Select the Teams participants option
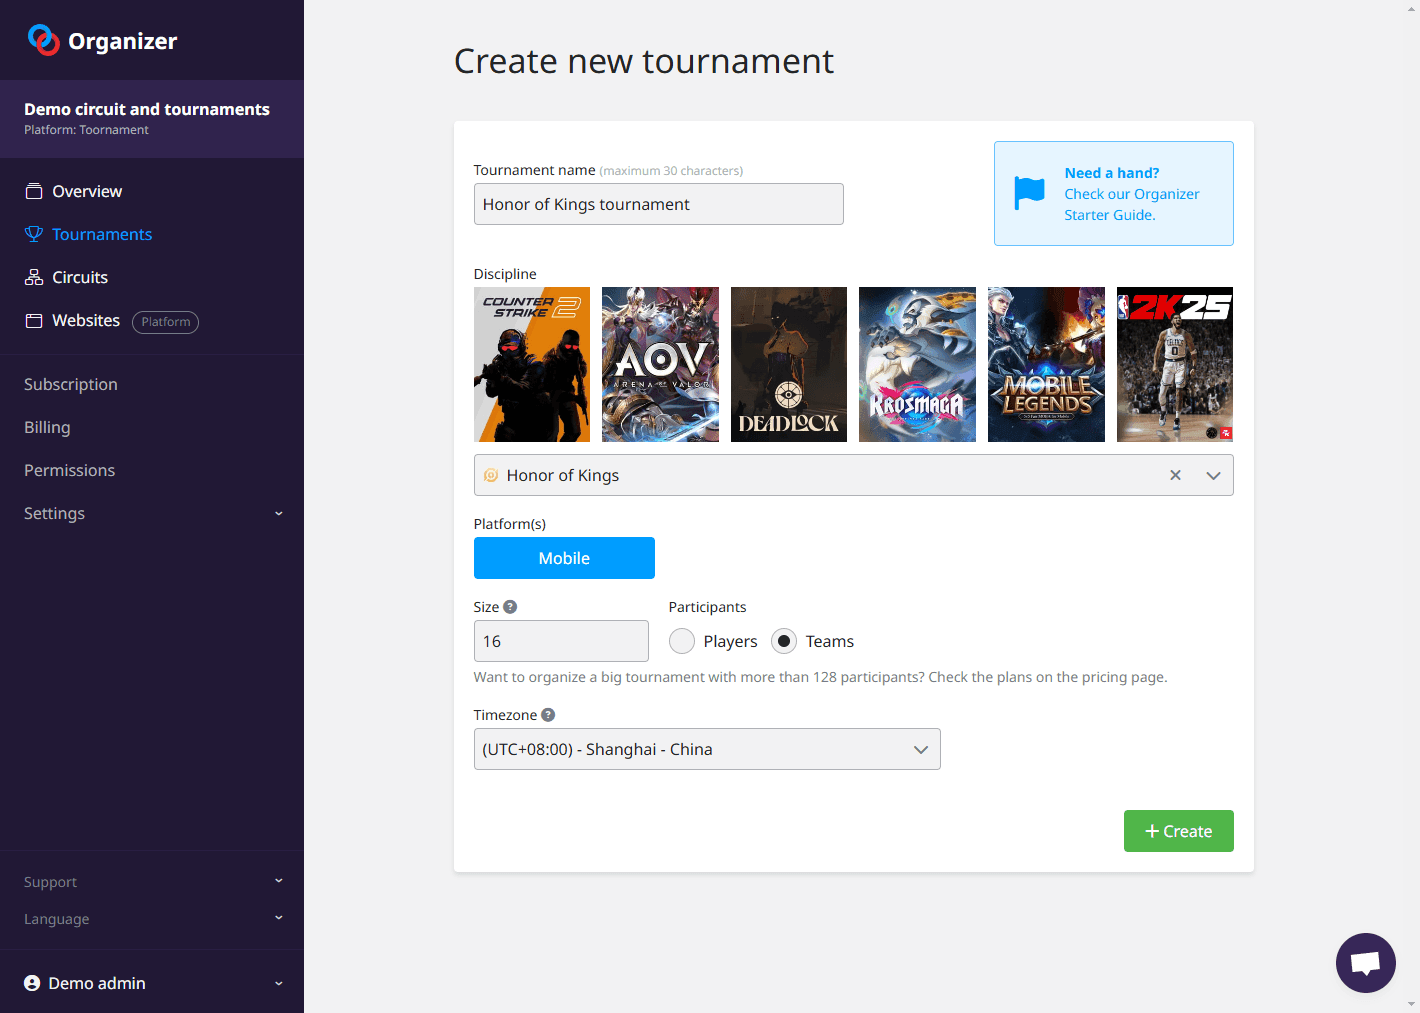Screen dimensions: 1420x1013 (x=784, y=641)
